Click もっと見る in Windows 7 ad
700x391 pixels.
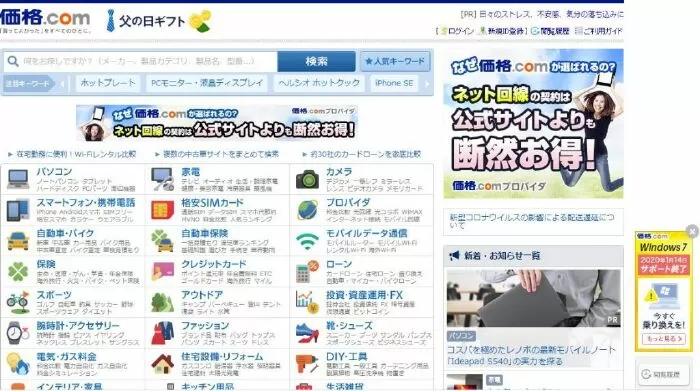coord(663,339)
